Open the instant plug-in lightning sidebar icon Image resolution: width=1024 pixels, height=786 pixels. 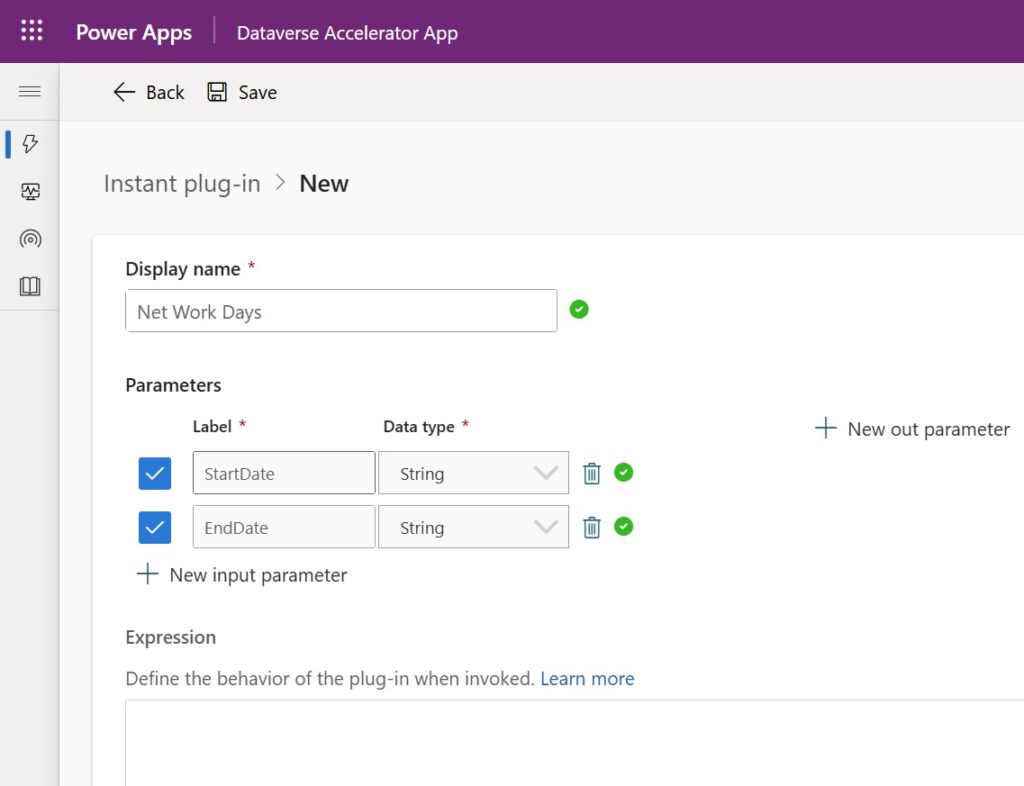[x=30, y=144]
